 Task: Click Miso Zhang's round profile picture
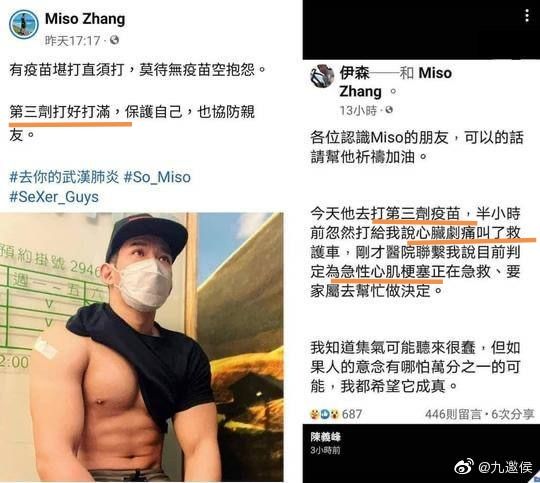[x=24, y=24]
